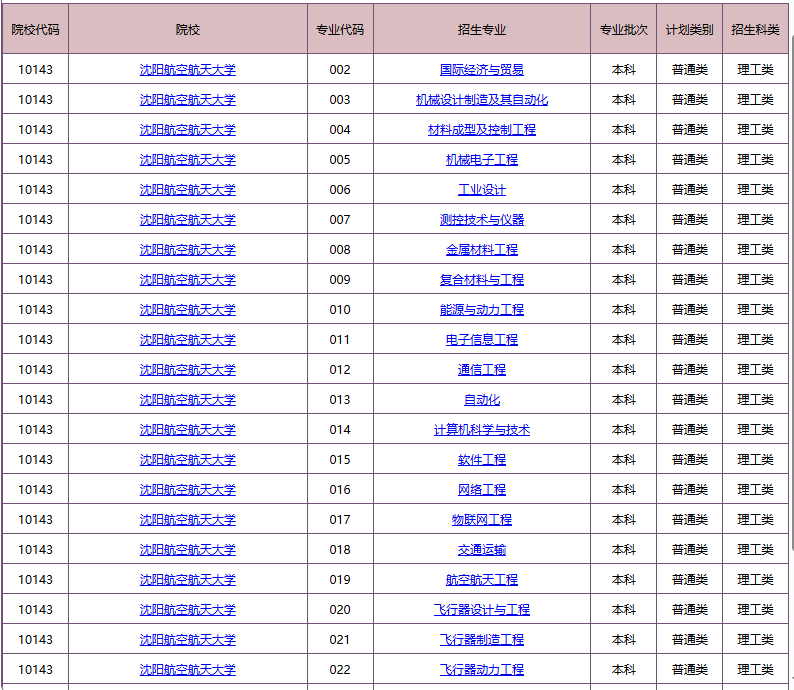Open the 电子信息工程 link
The image size is (794, 690).
tap(481, 340)
